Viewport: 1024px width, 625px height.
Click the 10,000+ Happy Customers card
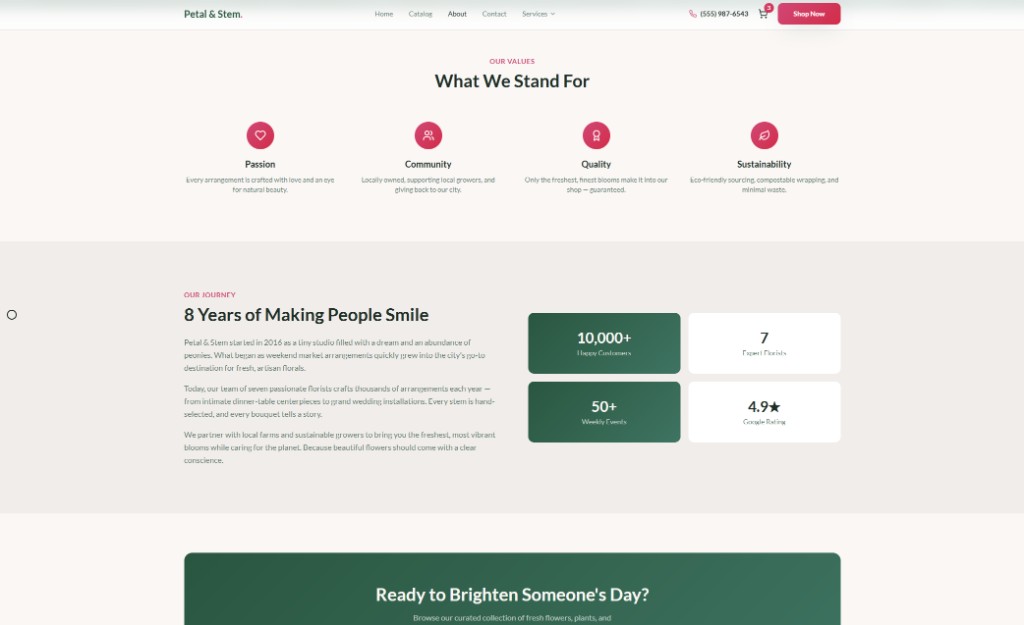tap(604, 343)
